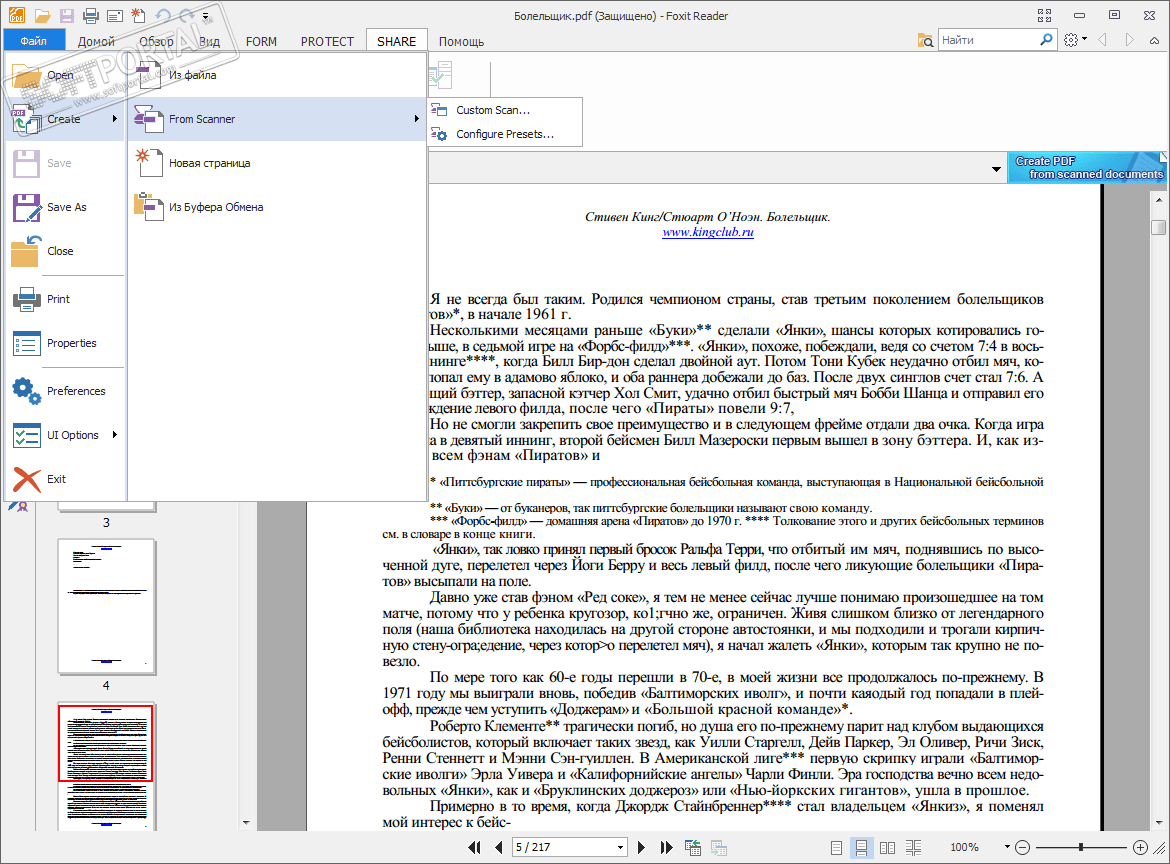1170x864 pixels.
Task: Type in the Найти search field
Action: [988, 40]
